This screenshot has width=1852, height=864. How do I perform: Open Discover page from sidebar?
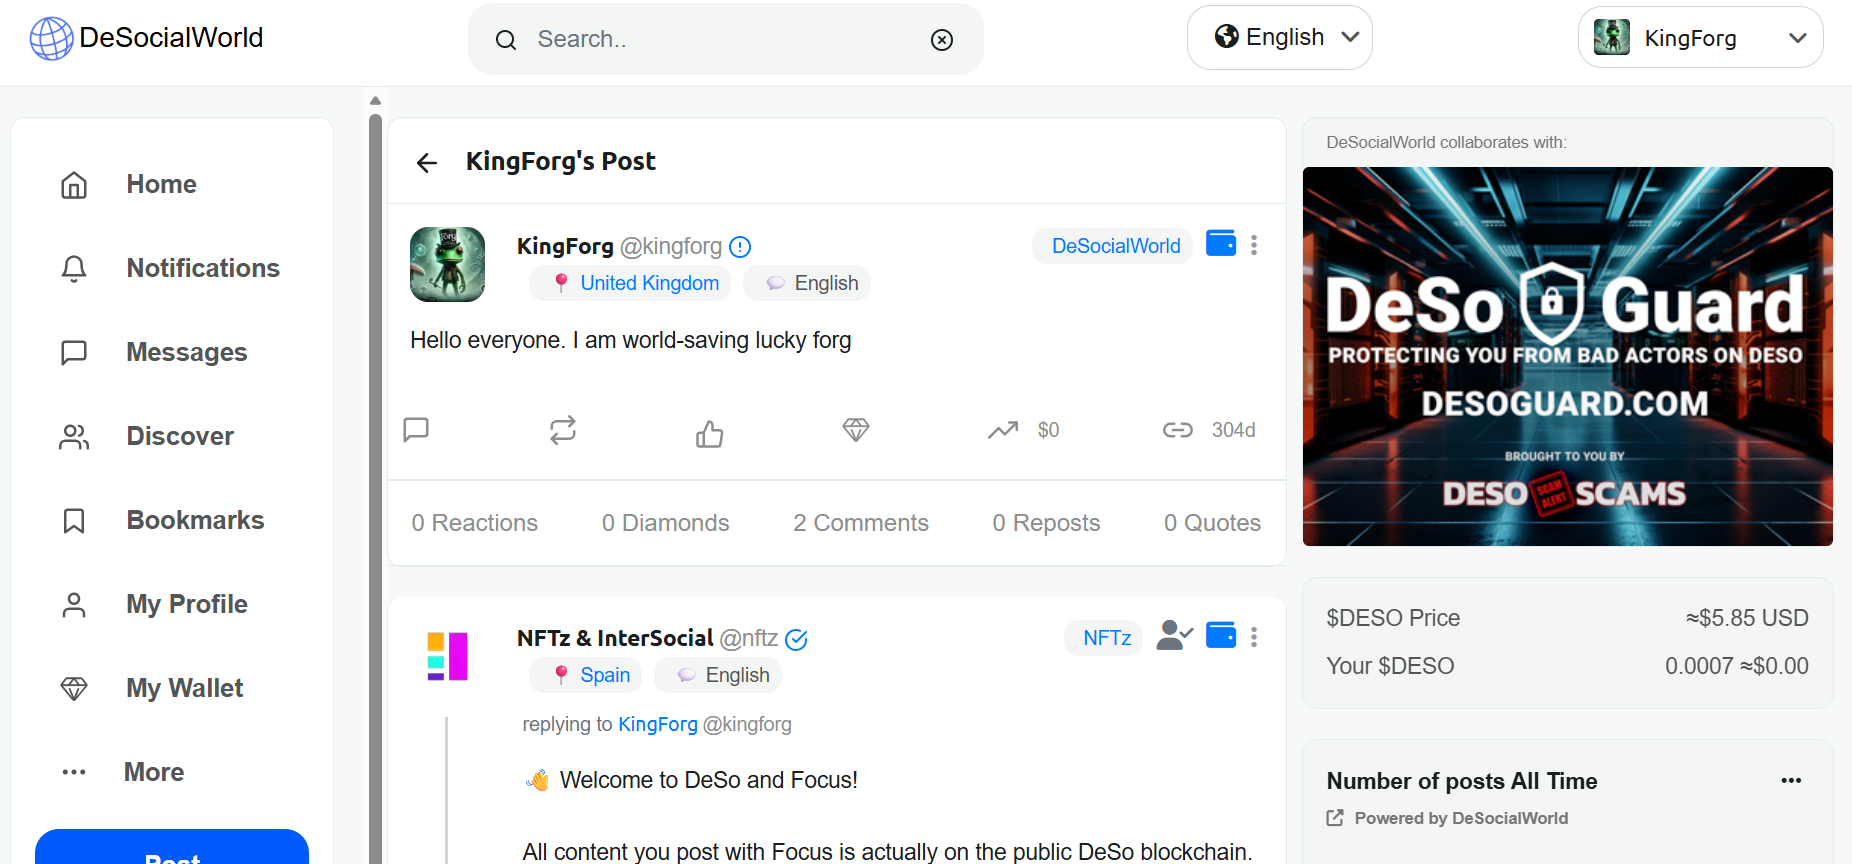coord(180,436)
